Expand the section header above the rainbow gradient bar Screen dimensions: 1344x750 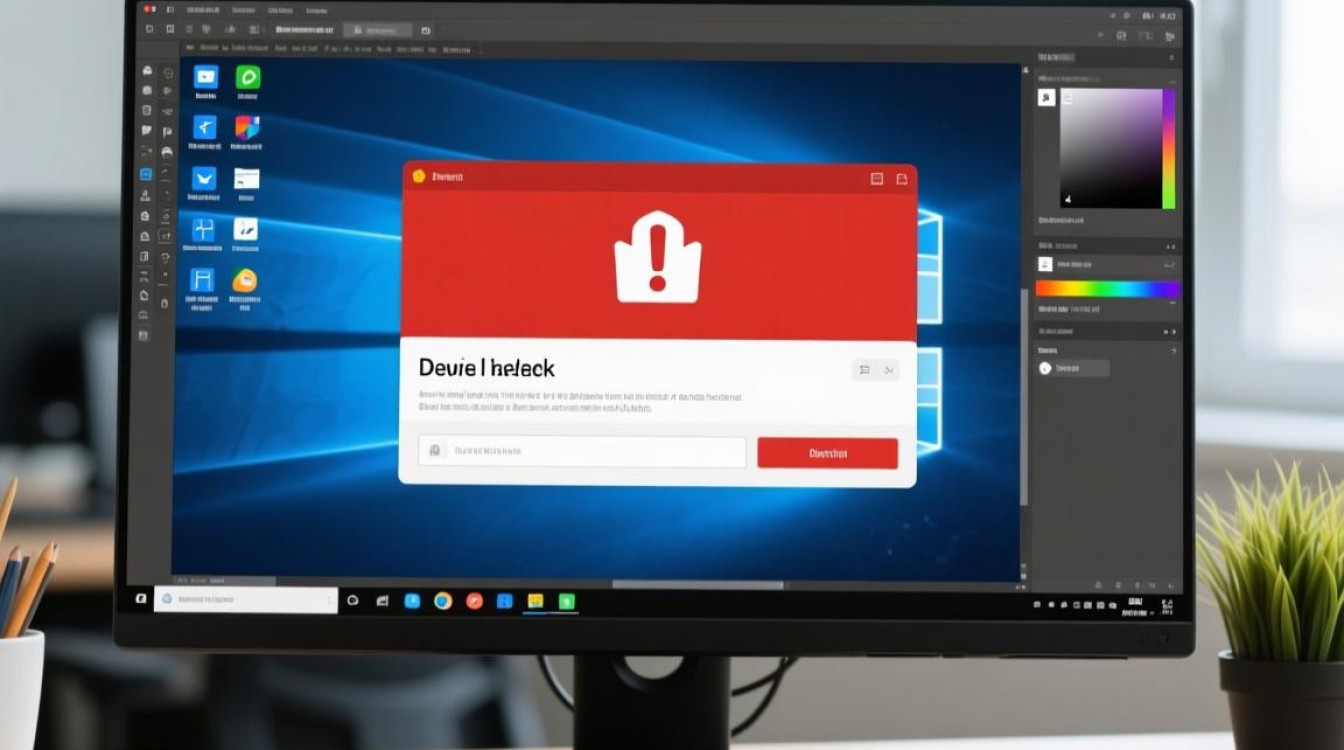click(x=1171, y=245)
